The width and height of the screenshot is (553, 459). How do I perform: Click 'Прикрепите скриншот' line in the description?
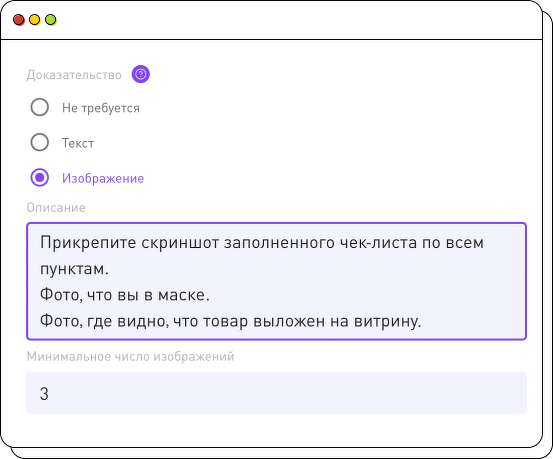[262, 243]
